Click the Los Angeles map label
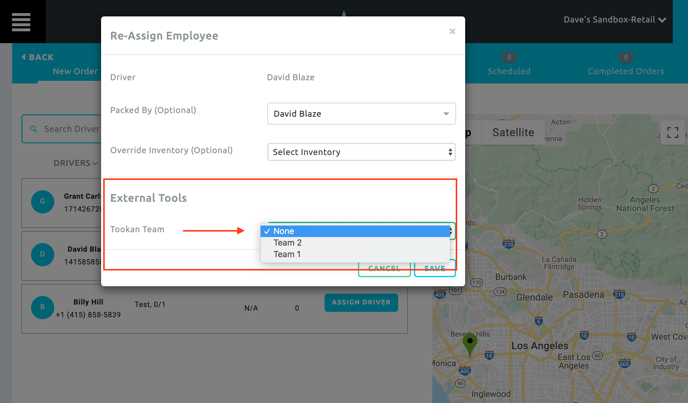This screenshot has height=403, width=688. (540, 345)
